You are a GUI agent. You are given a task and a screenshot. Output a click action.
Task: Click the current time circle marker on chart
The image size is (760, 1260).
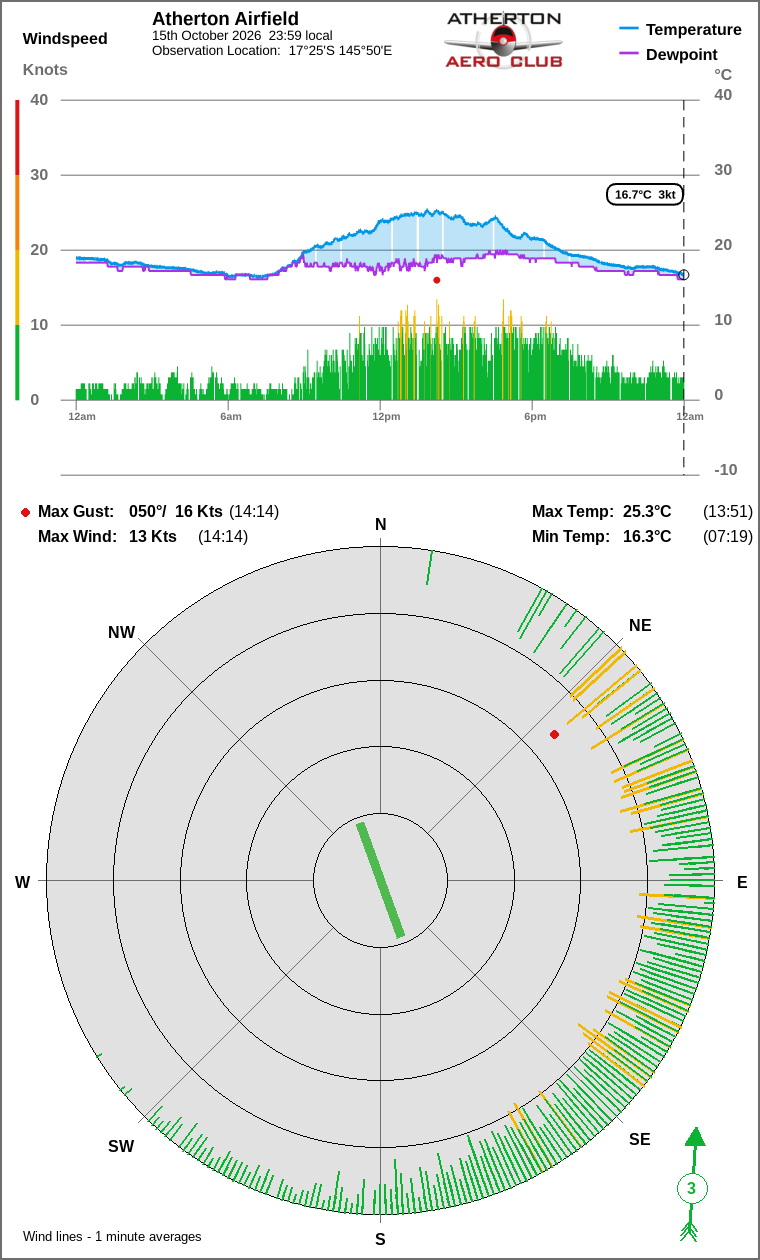[x=684, y=275]
